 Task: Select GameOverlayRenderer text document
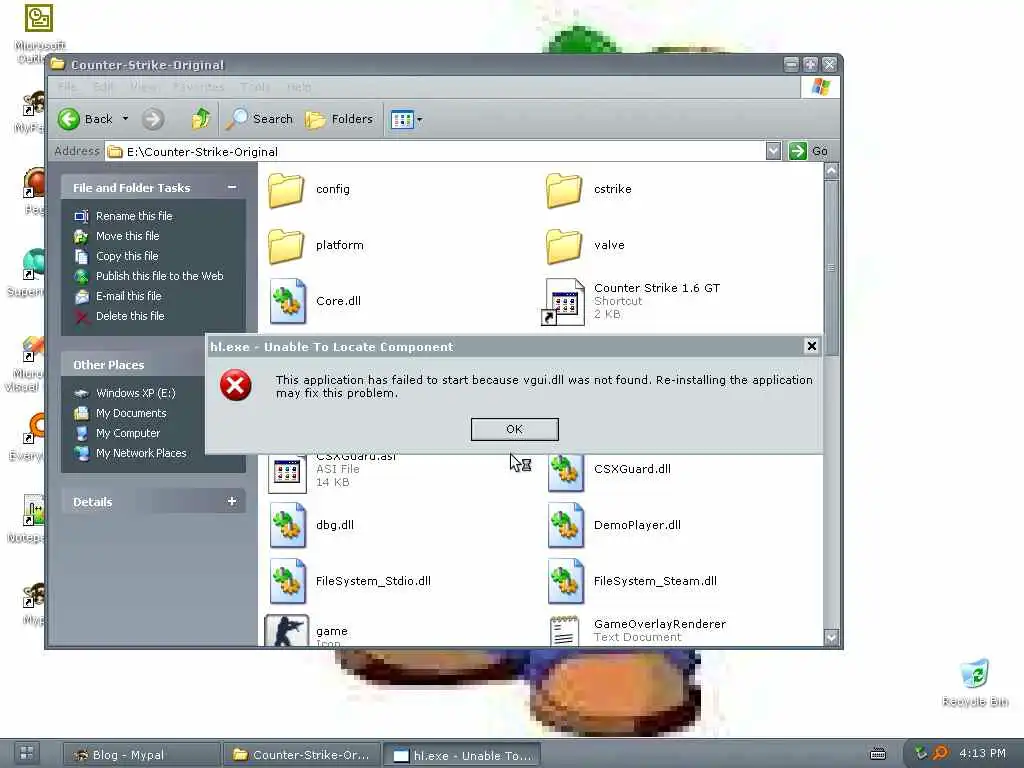637,631
